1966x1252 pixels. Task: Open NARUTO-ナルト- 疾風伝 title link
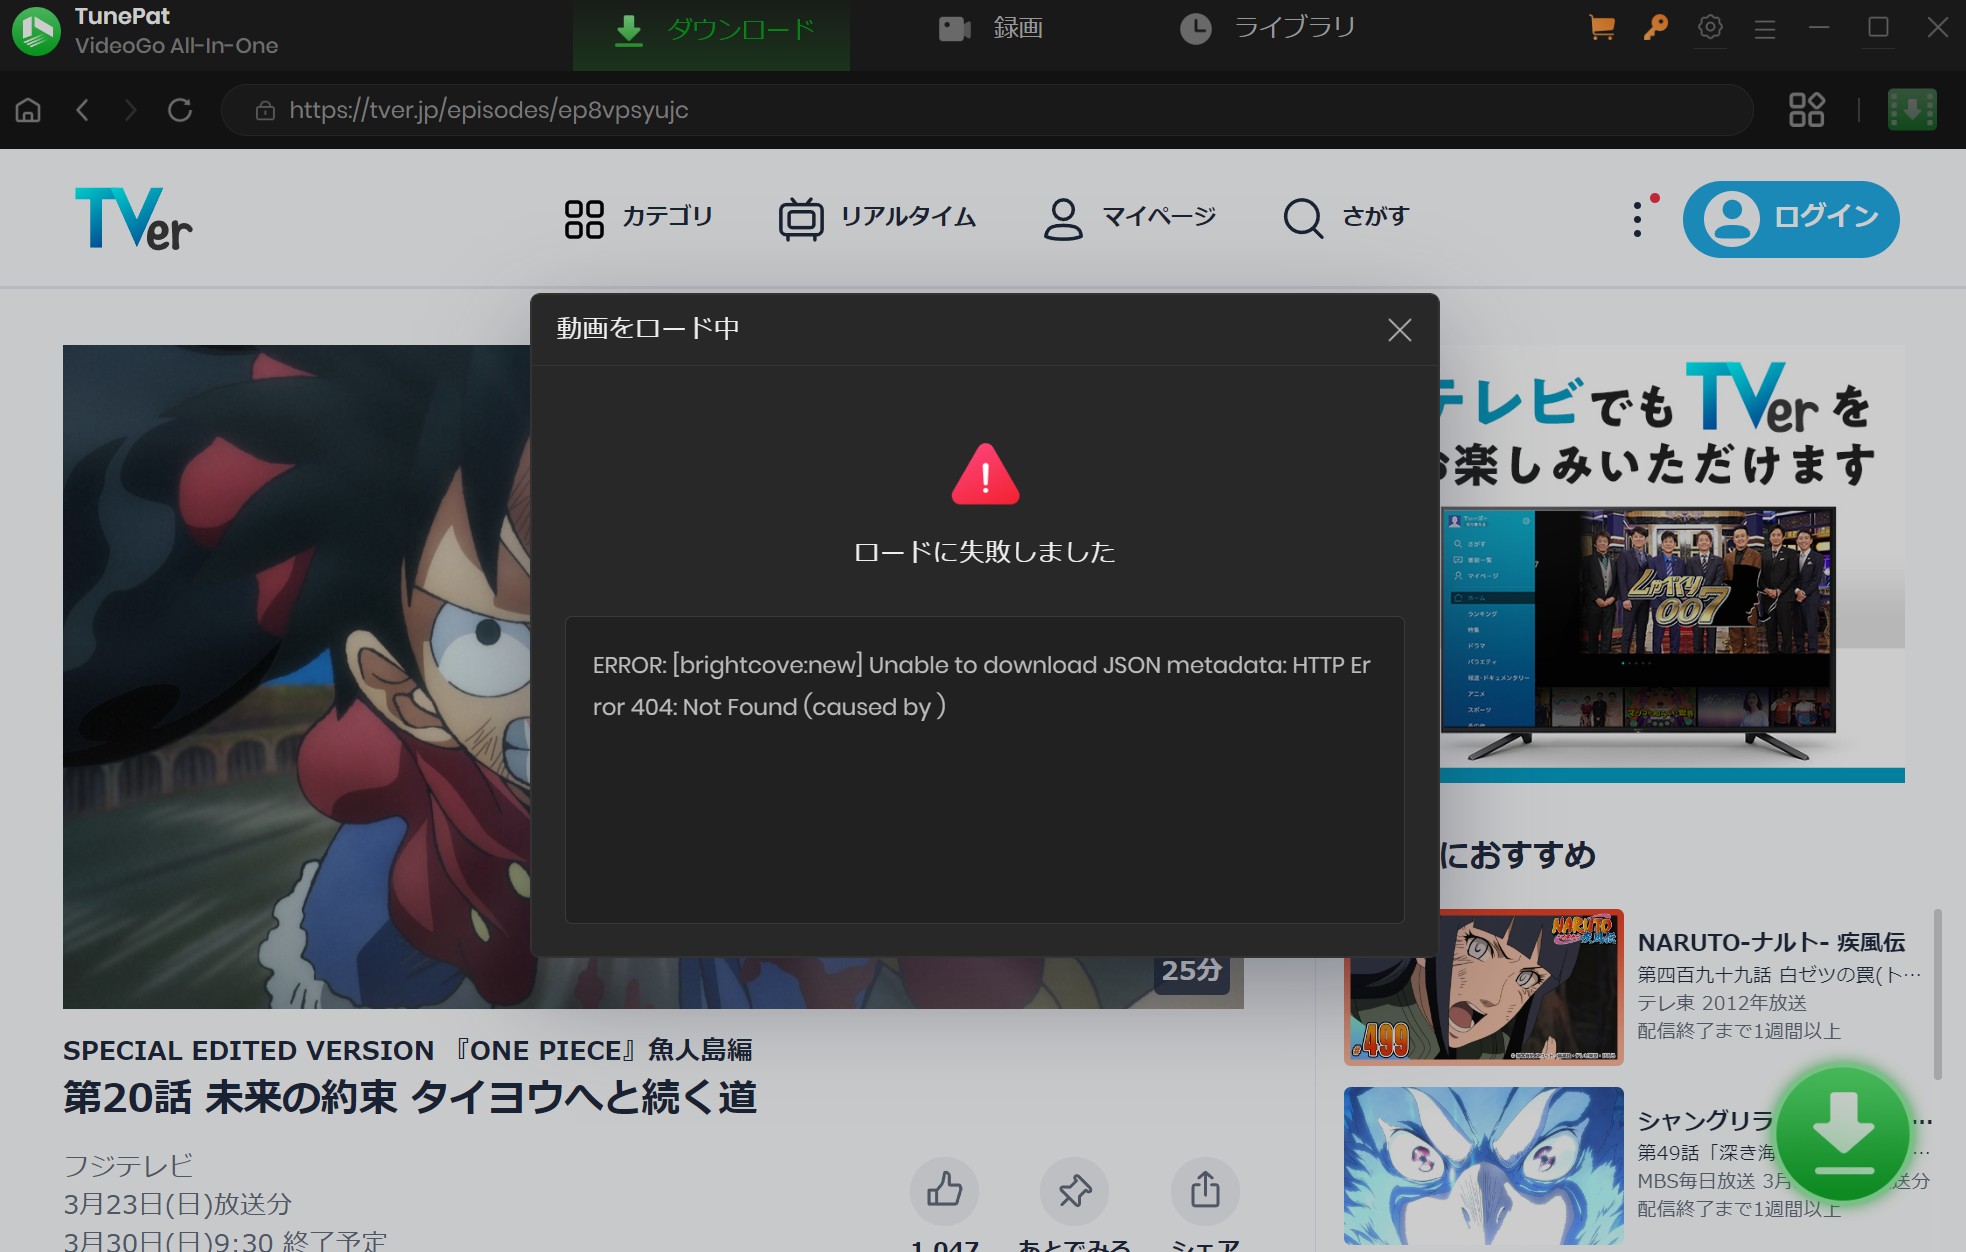pyautogui.click(x=1771, y=942)
